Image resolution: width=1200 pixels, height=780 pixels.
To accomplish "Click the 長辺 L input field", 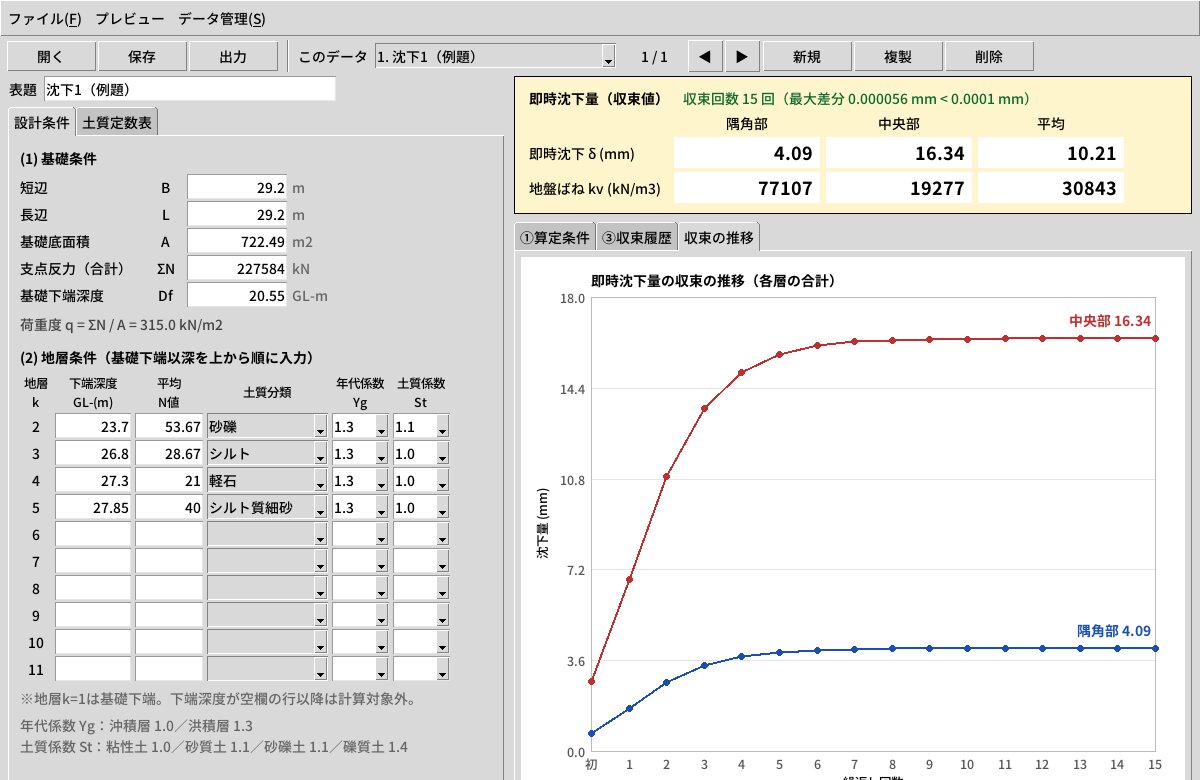I will pos(238,215).
